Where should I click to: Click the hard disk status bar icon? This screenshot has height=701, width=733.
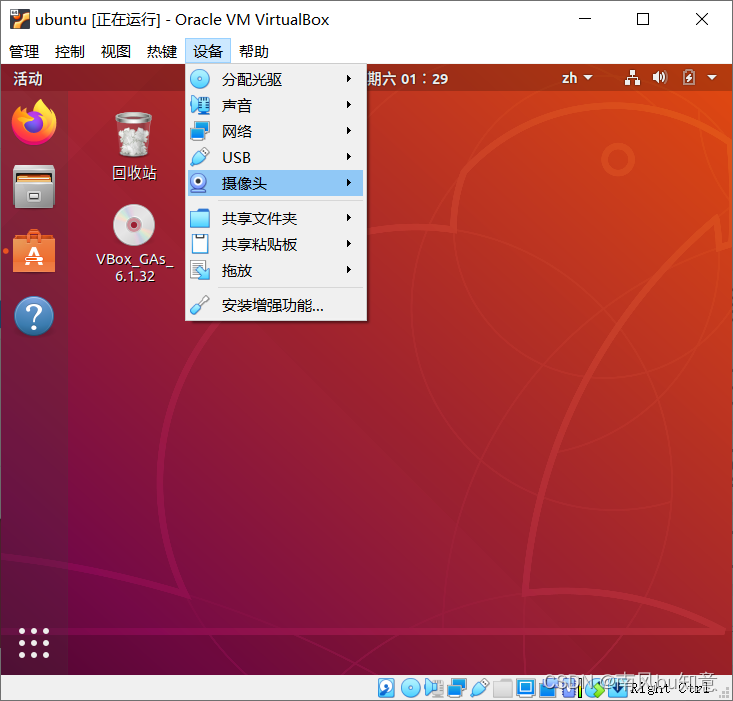(386, 688)
